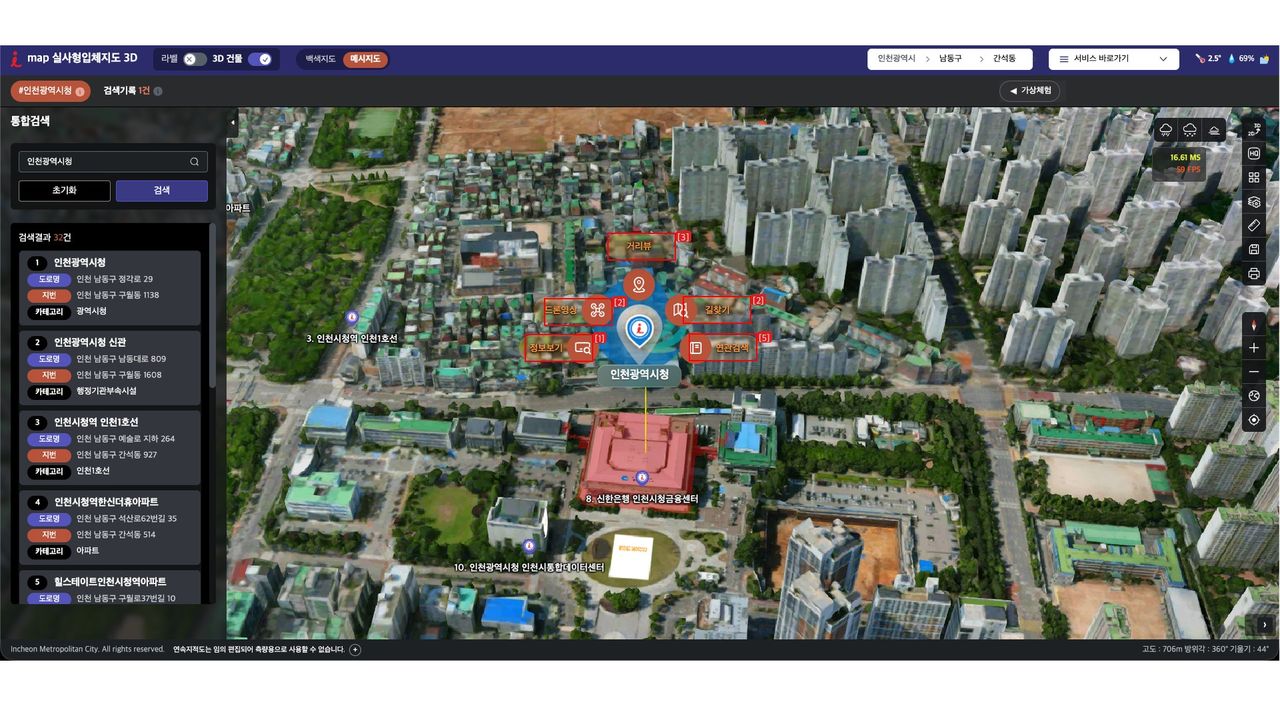
Task: Open the 서비스 바로가기 dropdown
Action: [1113, 59]
